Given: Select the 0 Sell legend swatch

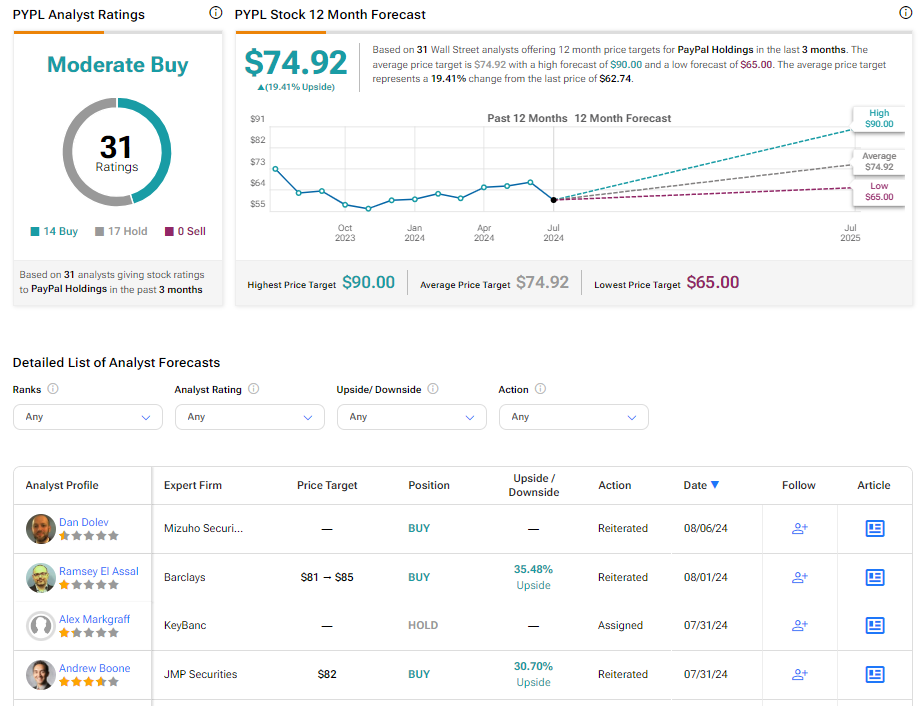Looking at the screenshot, I should pos(169,231).
